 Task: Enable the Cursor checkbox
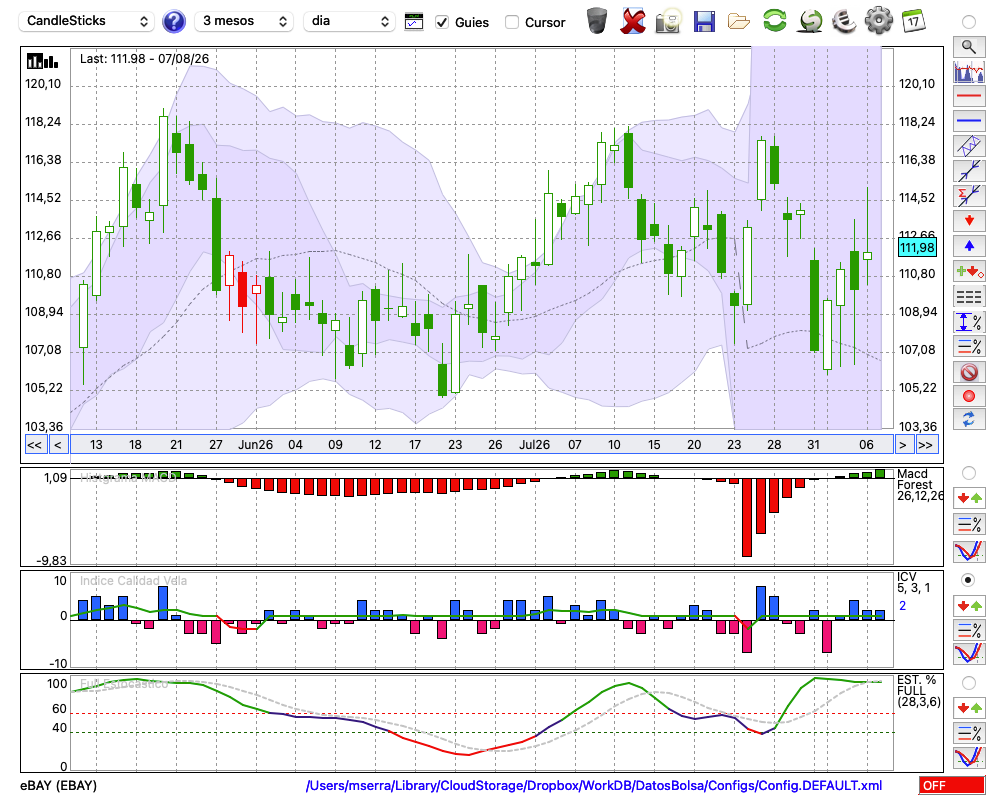pos(511,22)
